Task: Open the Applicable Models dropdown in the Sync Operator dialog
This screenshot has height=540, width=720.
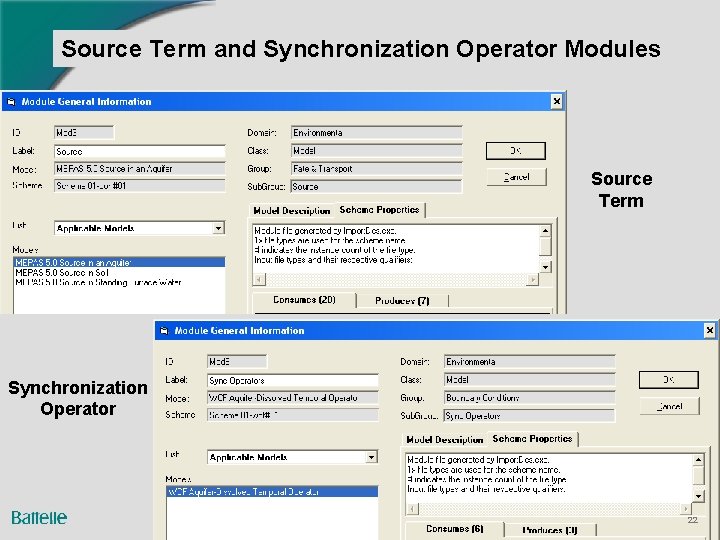Action: (x=371, y=457)
